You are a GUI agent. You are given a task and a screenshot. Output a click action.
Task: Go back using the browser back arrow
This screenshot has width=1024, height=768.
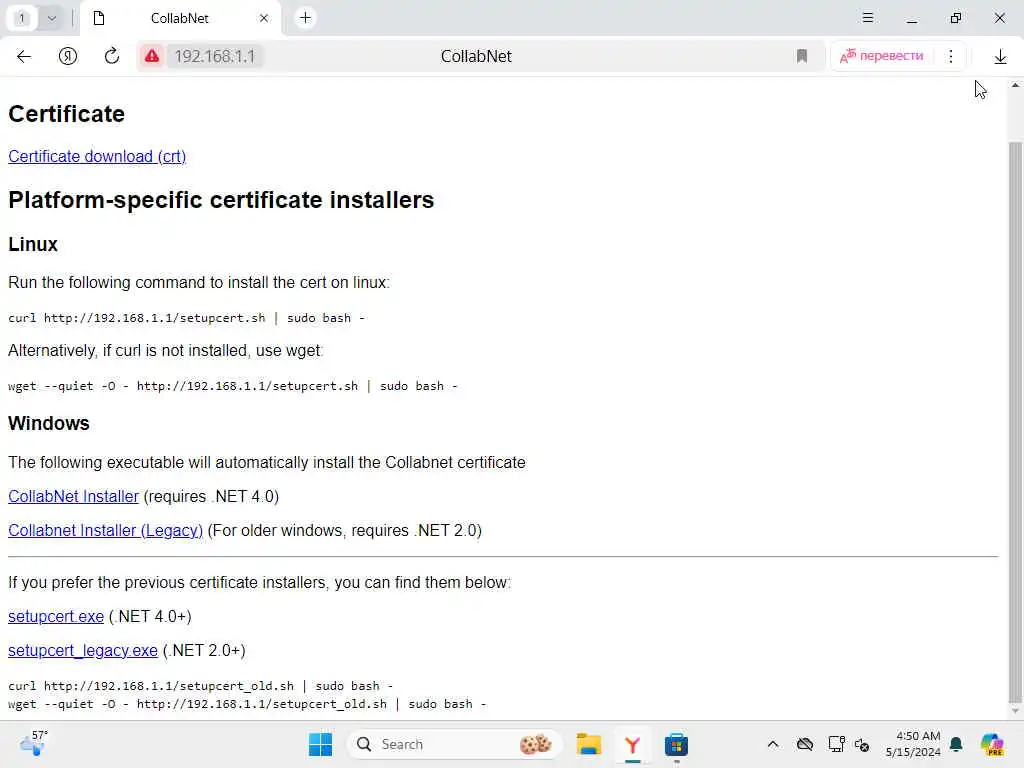point(24,56)
